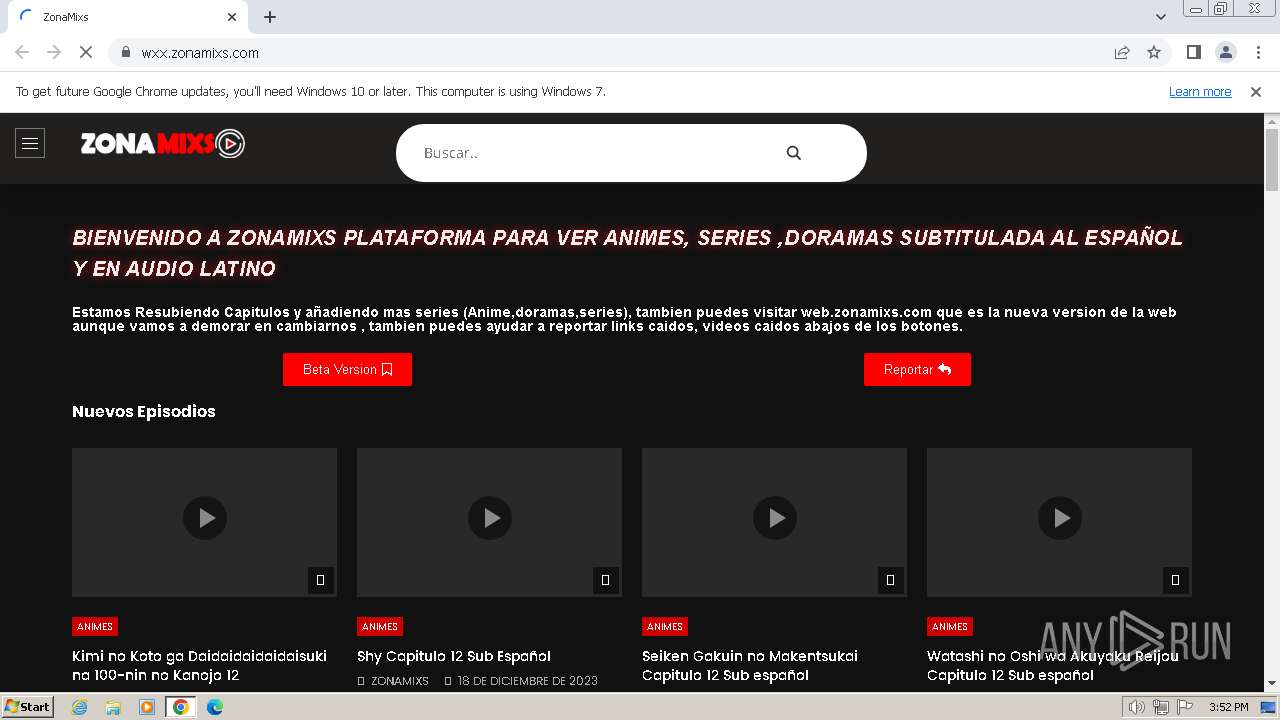Click Learn more link in Chrome update bar

pyautogui.click(x=1200, y=91)
